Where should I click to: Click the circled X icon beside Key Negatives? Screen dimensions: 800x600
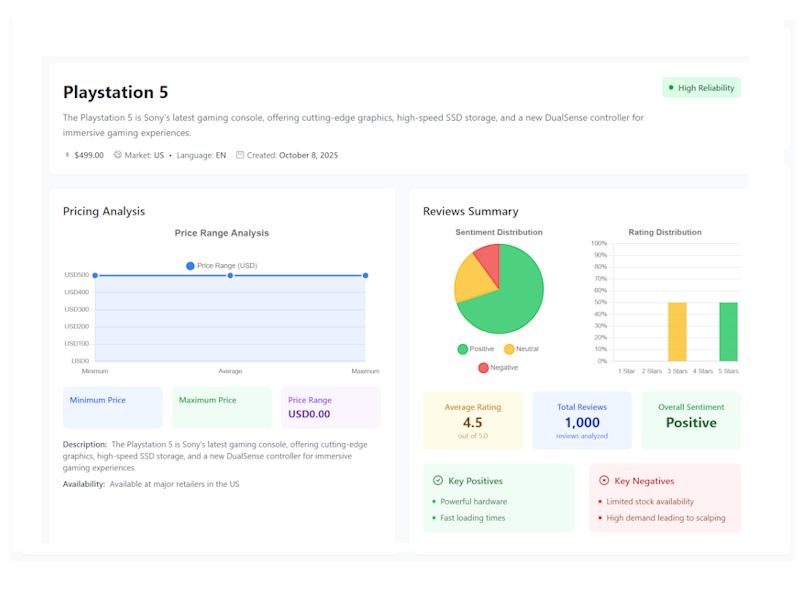coord(603,481)
